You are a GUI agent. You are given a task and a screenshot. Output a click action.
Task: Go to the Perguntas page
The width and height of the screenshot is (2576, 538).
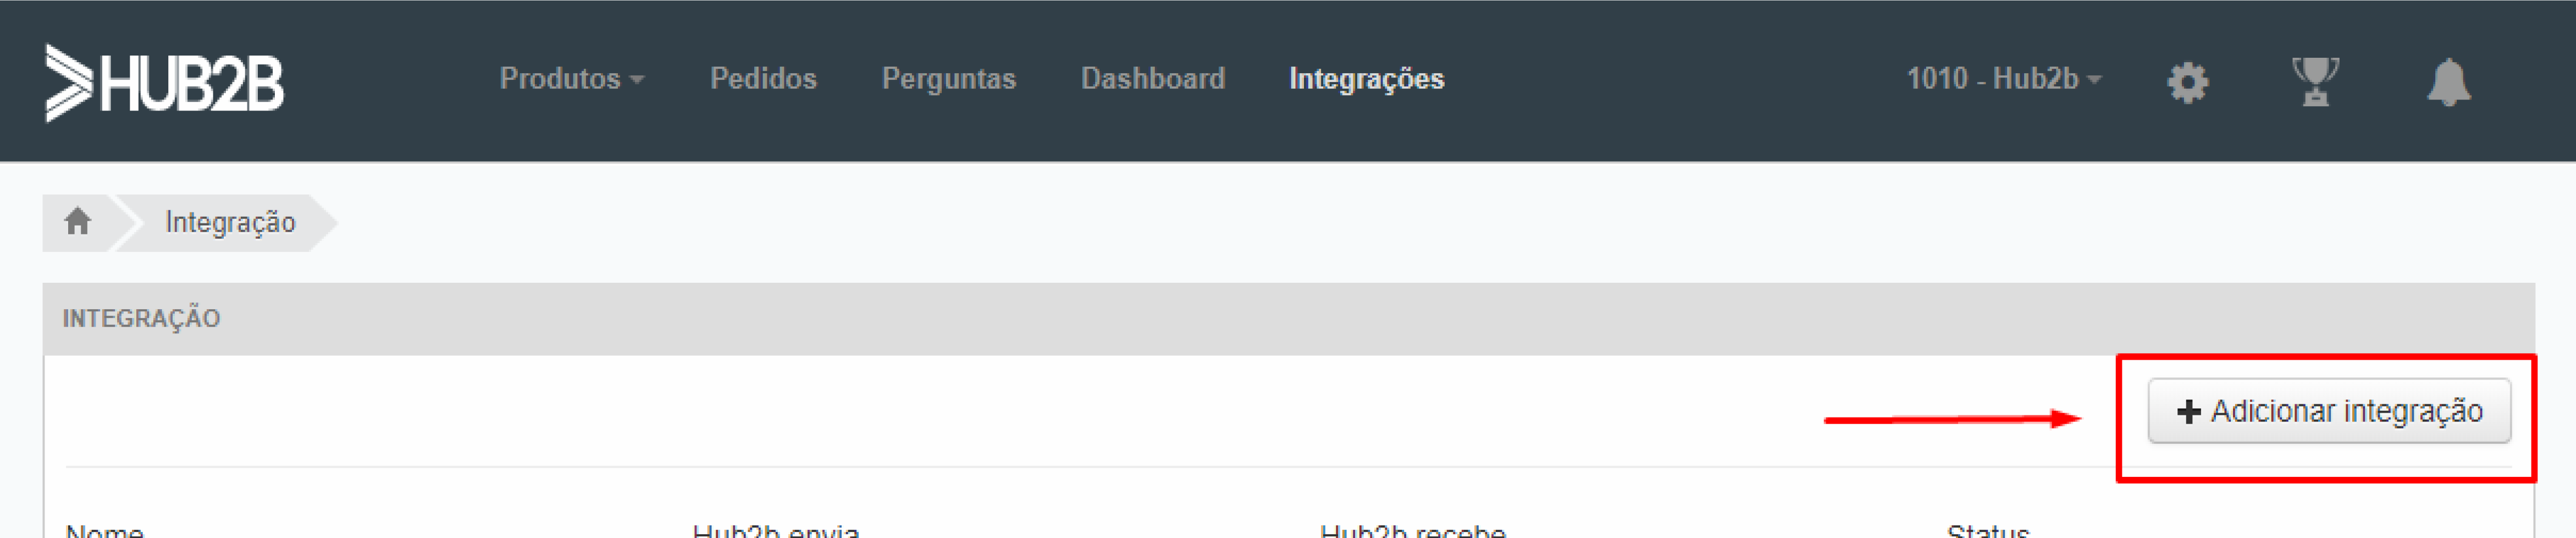[x=948, y=79]
